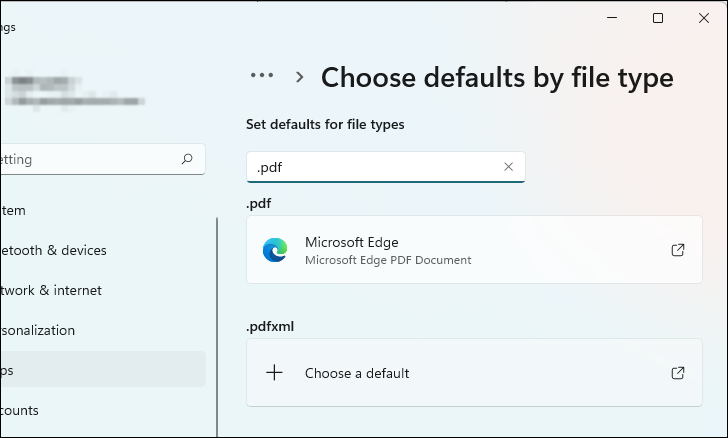Viewport: 728px width, 438px height.
Task: Go to Personalization settings
Action: (40, 330)
